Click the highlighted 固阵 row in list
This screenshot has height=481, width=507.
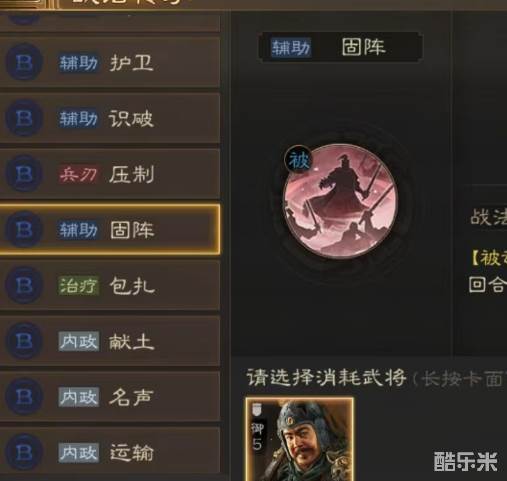(x=110, y=230)
